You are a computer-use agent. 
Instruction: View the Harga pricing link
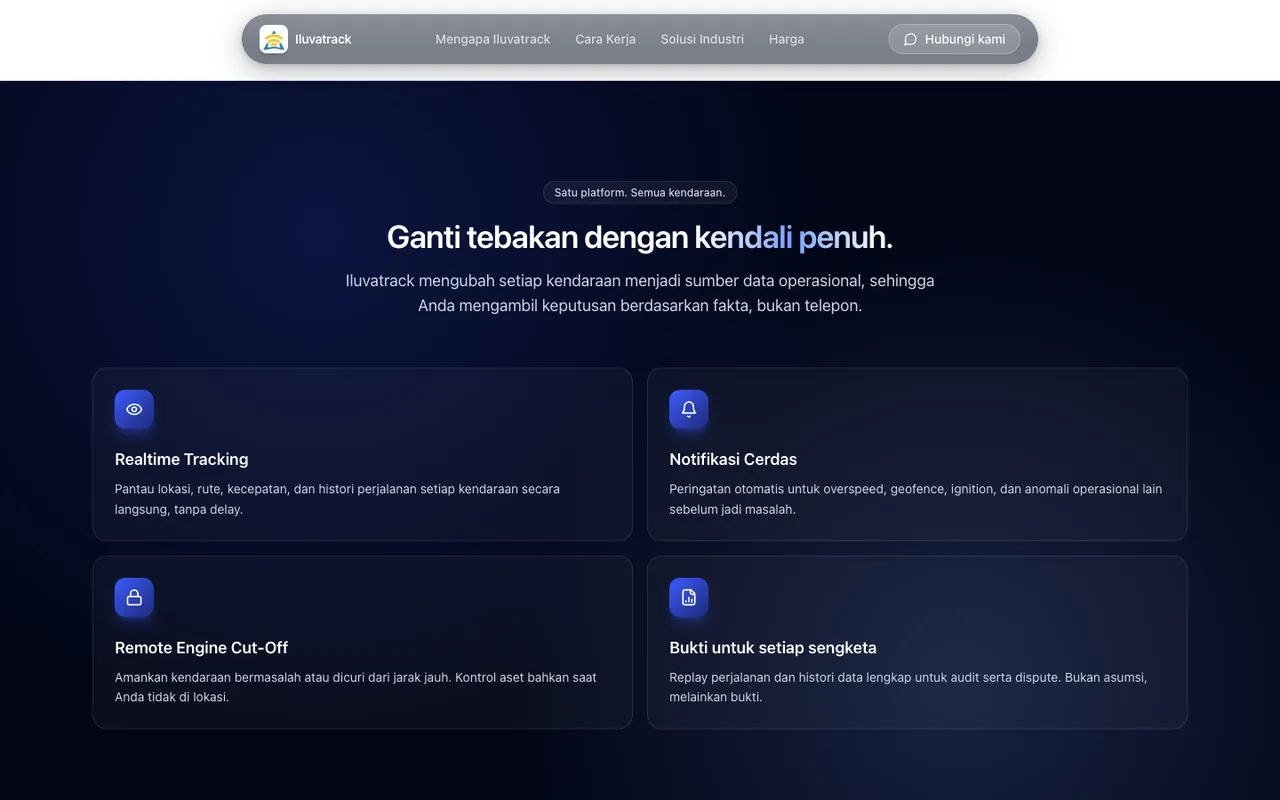tap(786, 39)
